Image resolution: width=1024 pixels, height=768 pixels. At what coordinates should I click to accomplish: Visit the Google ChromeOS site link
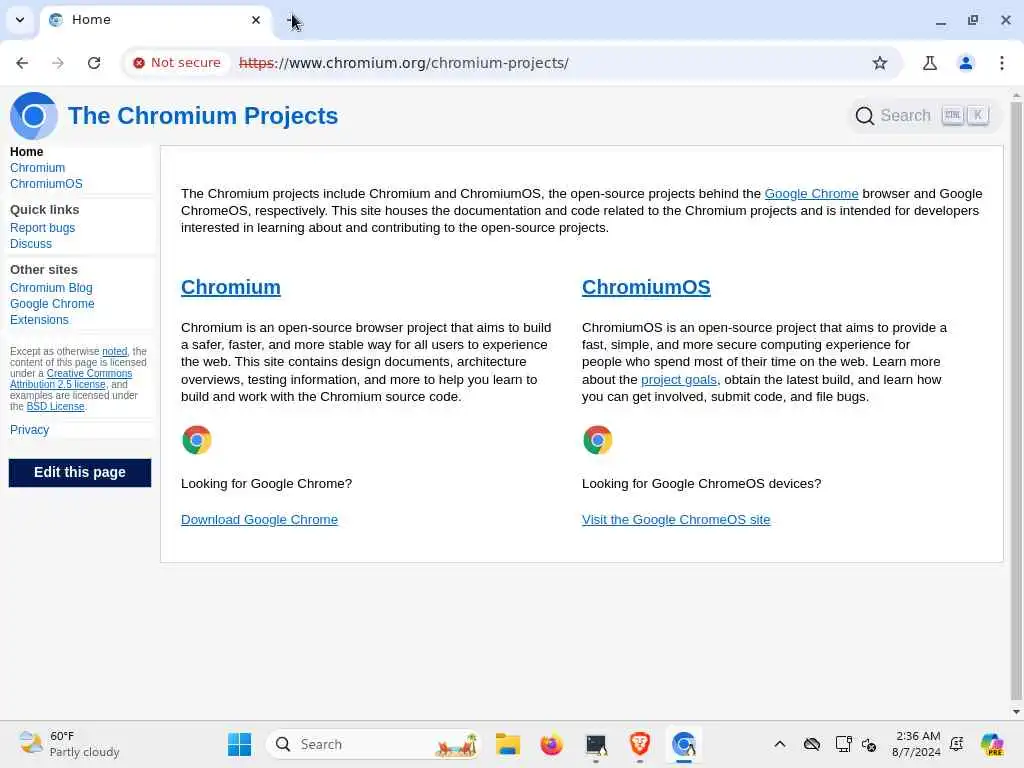[x=676, y=520]
